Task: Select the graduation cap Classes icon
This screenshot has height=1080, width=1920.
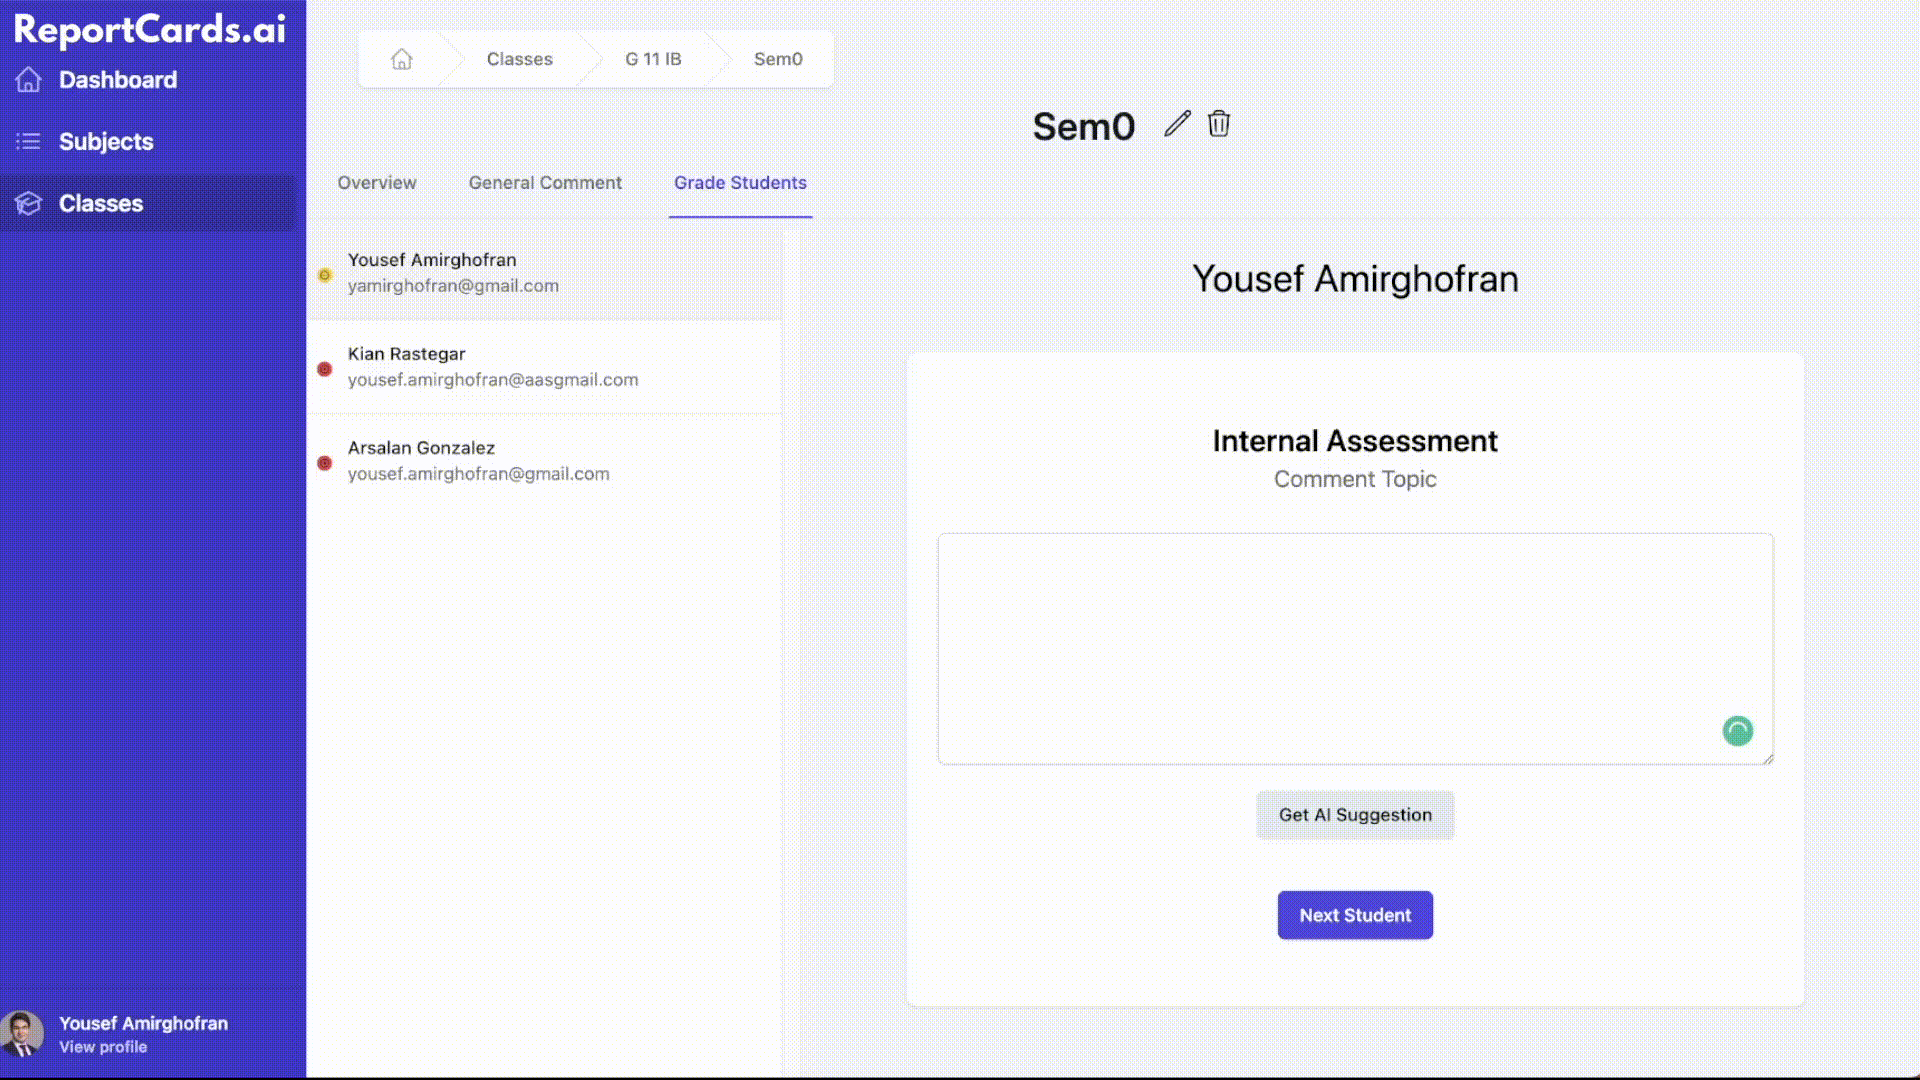Action: (x=29, y=203)
